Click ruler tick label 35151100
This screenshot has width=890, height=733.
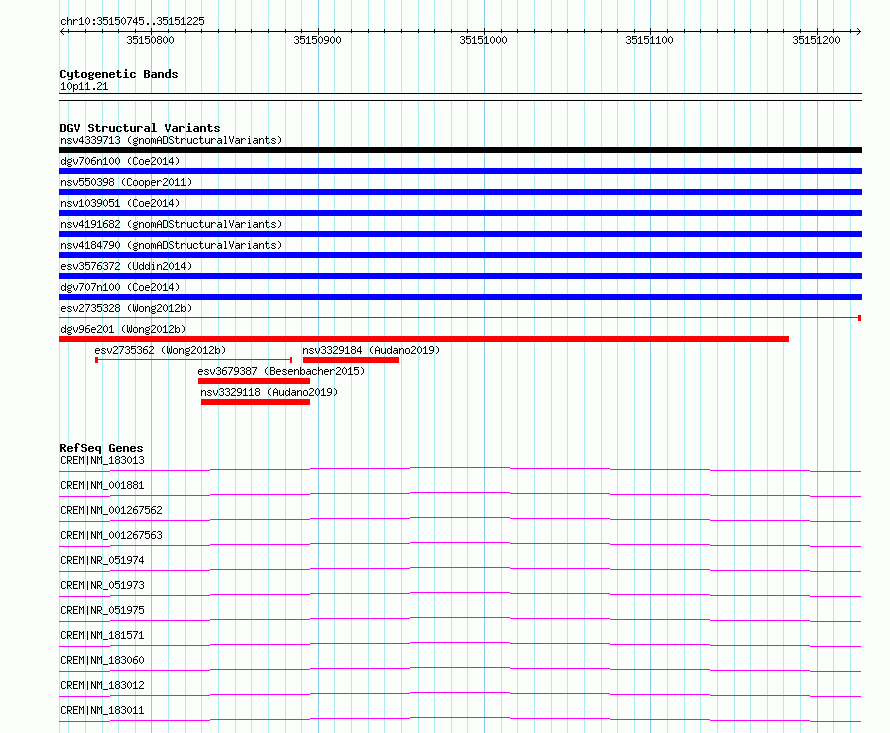coord(649,40)
